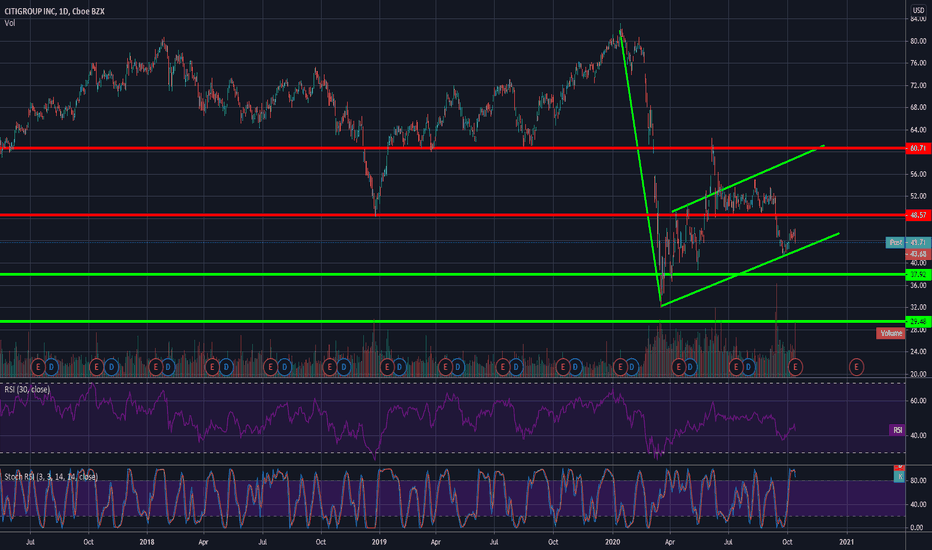
Task: Select the dividend D marker at start of 2019
Action: (399, 367)
